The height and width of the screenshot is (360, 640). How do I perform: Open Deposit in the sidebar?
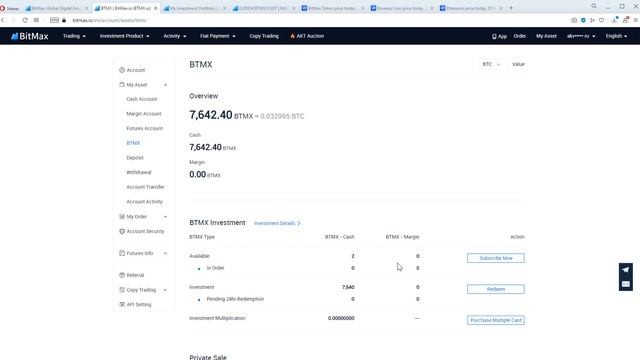pos(135,158)
